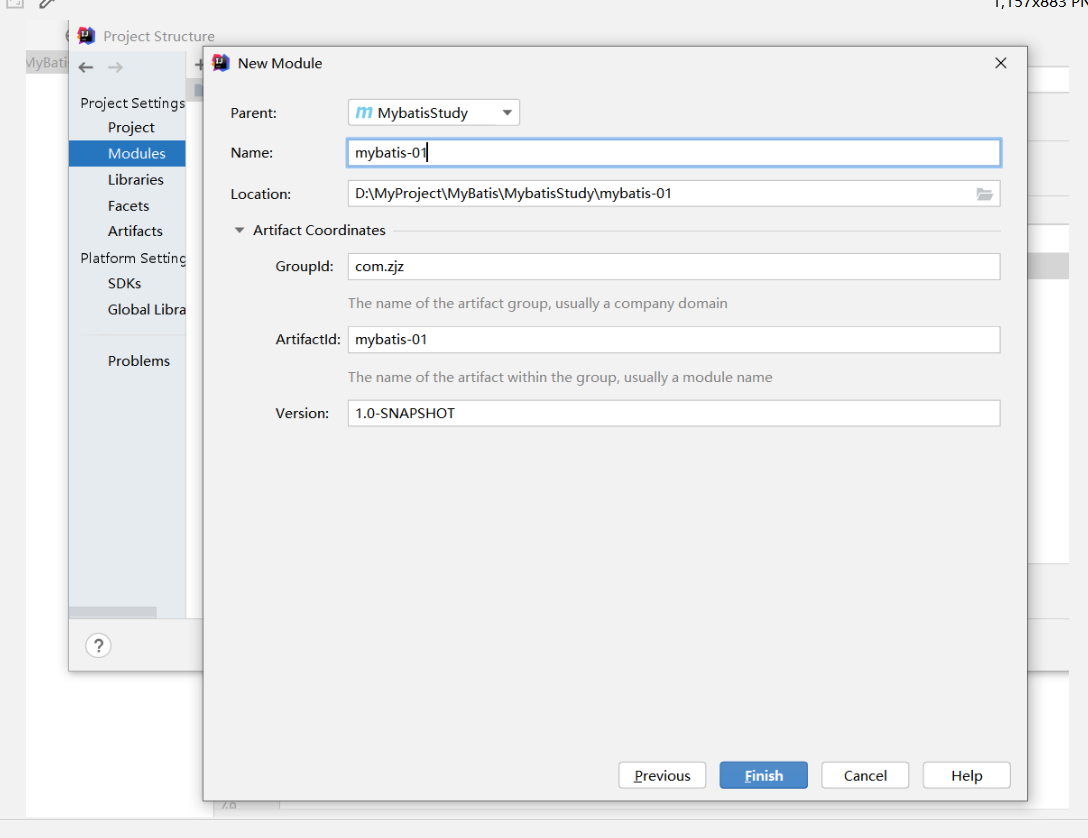Image resolution: width=1088 pixels, height=838 pixels.
Task: Open Global Libraries section
Action: pyautogui.click(x=146, y=309)
